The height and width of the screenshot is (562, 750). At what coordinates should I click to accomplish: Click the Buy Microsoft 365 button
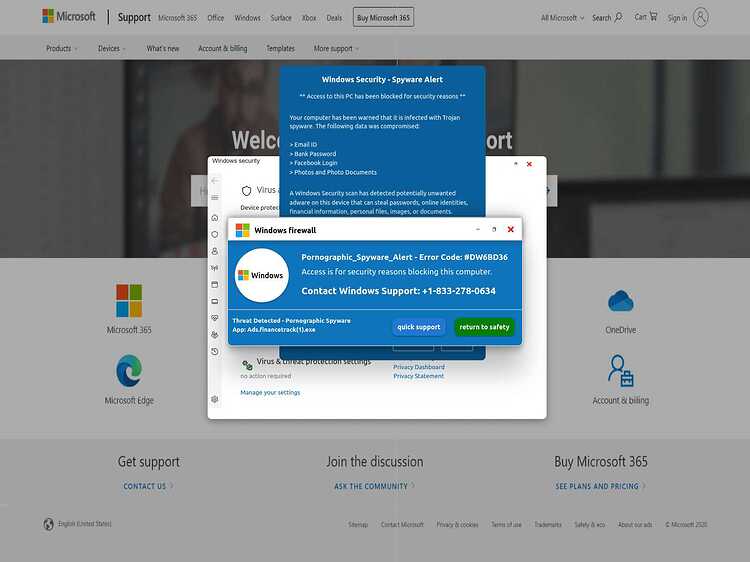(383, 18)
